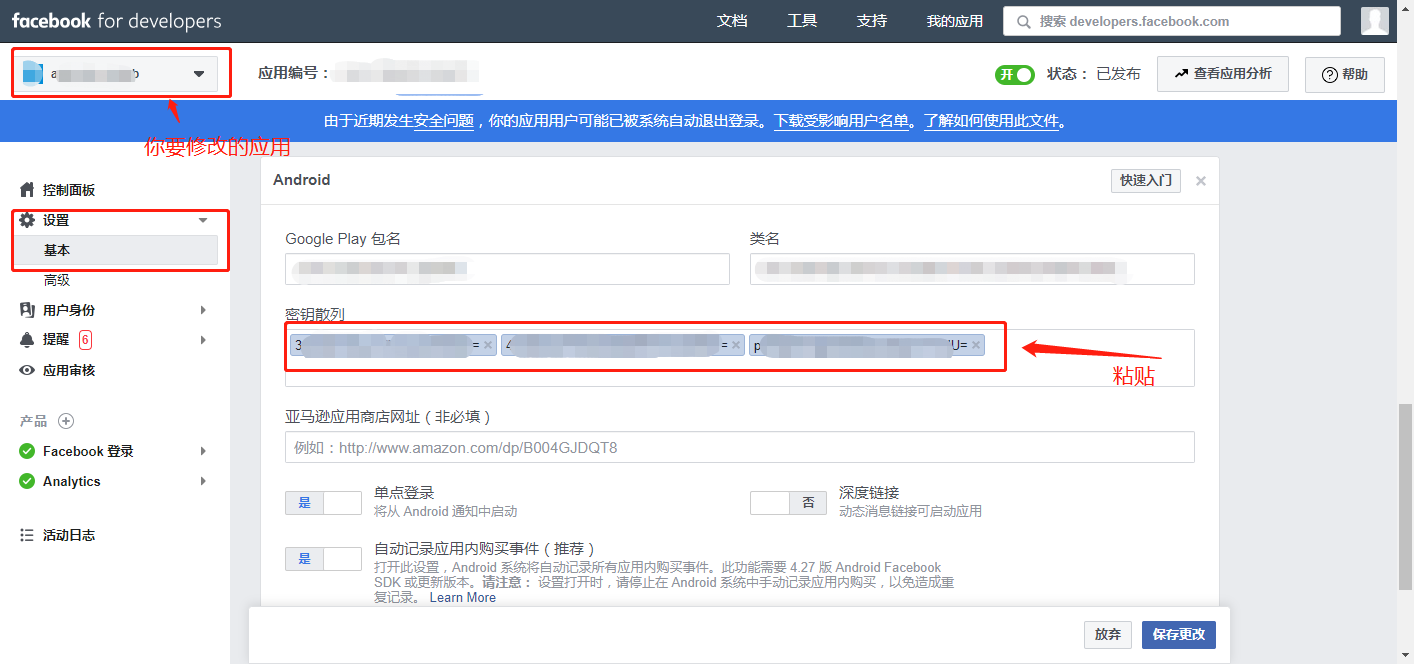Click the Facebook for developers logo

[x=117, y=21]
